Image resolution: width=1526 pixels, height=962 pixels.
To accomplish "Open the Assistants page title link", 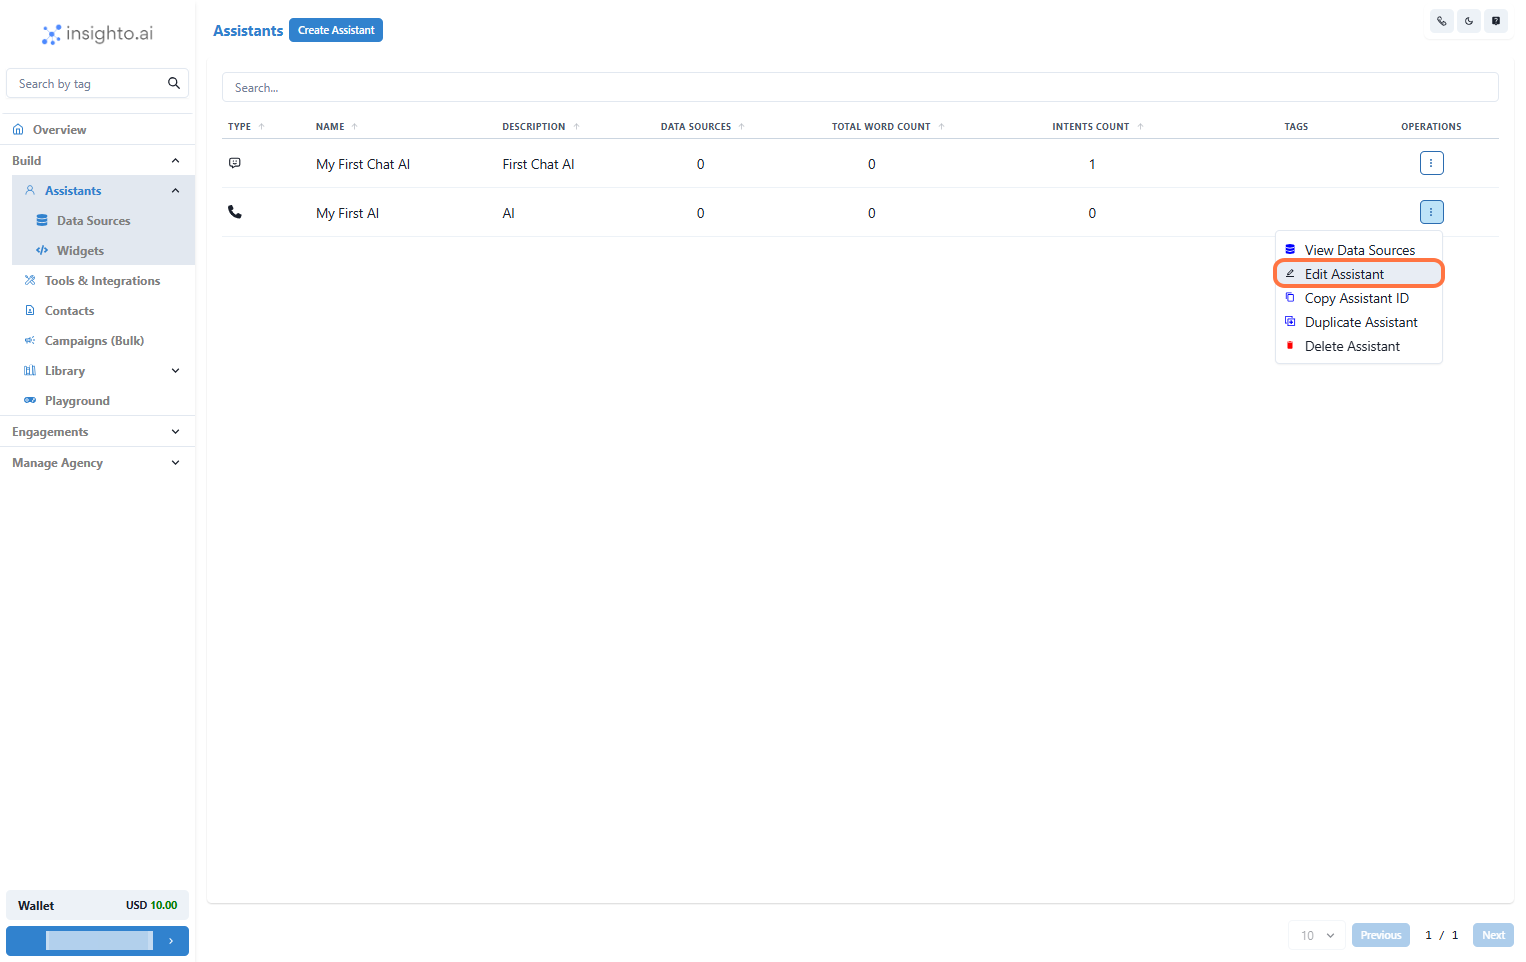I will pyautogui.click(x=248, y=31).
